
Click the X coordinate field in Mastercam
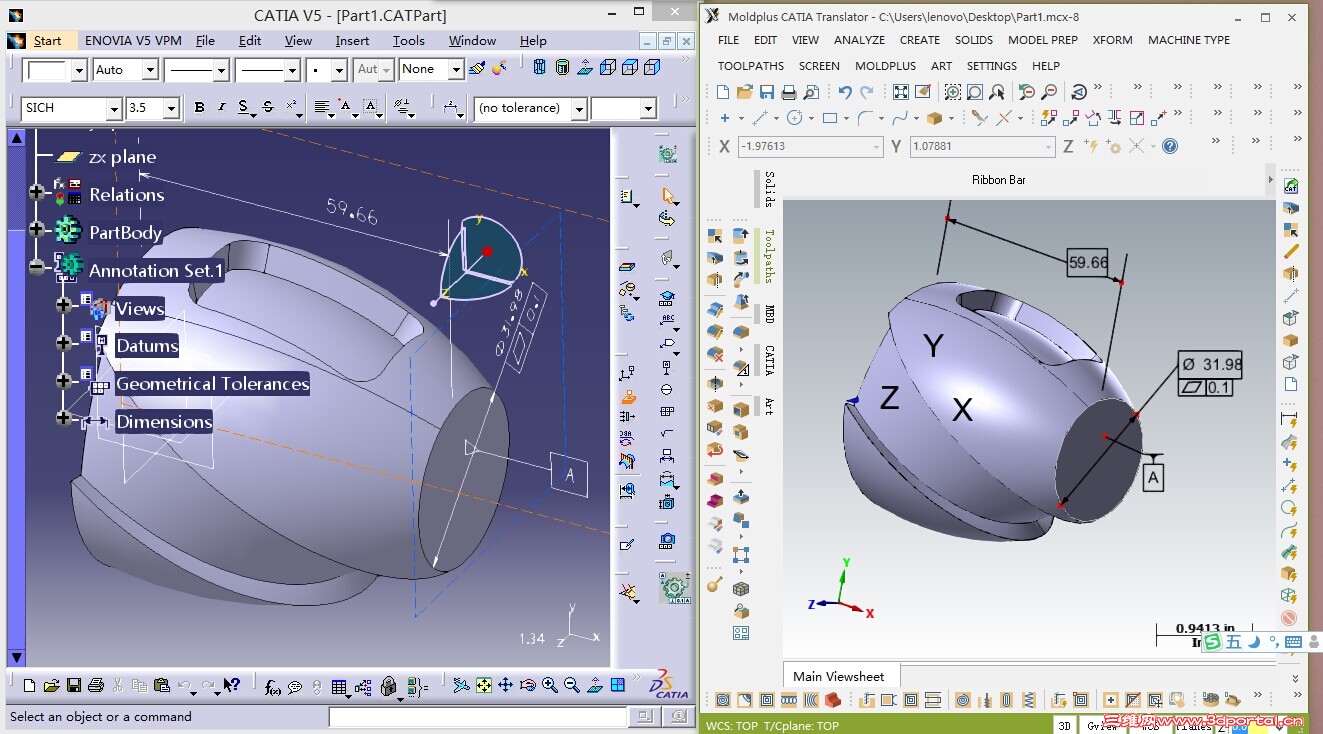pos(810,146)
